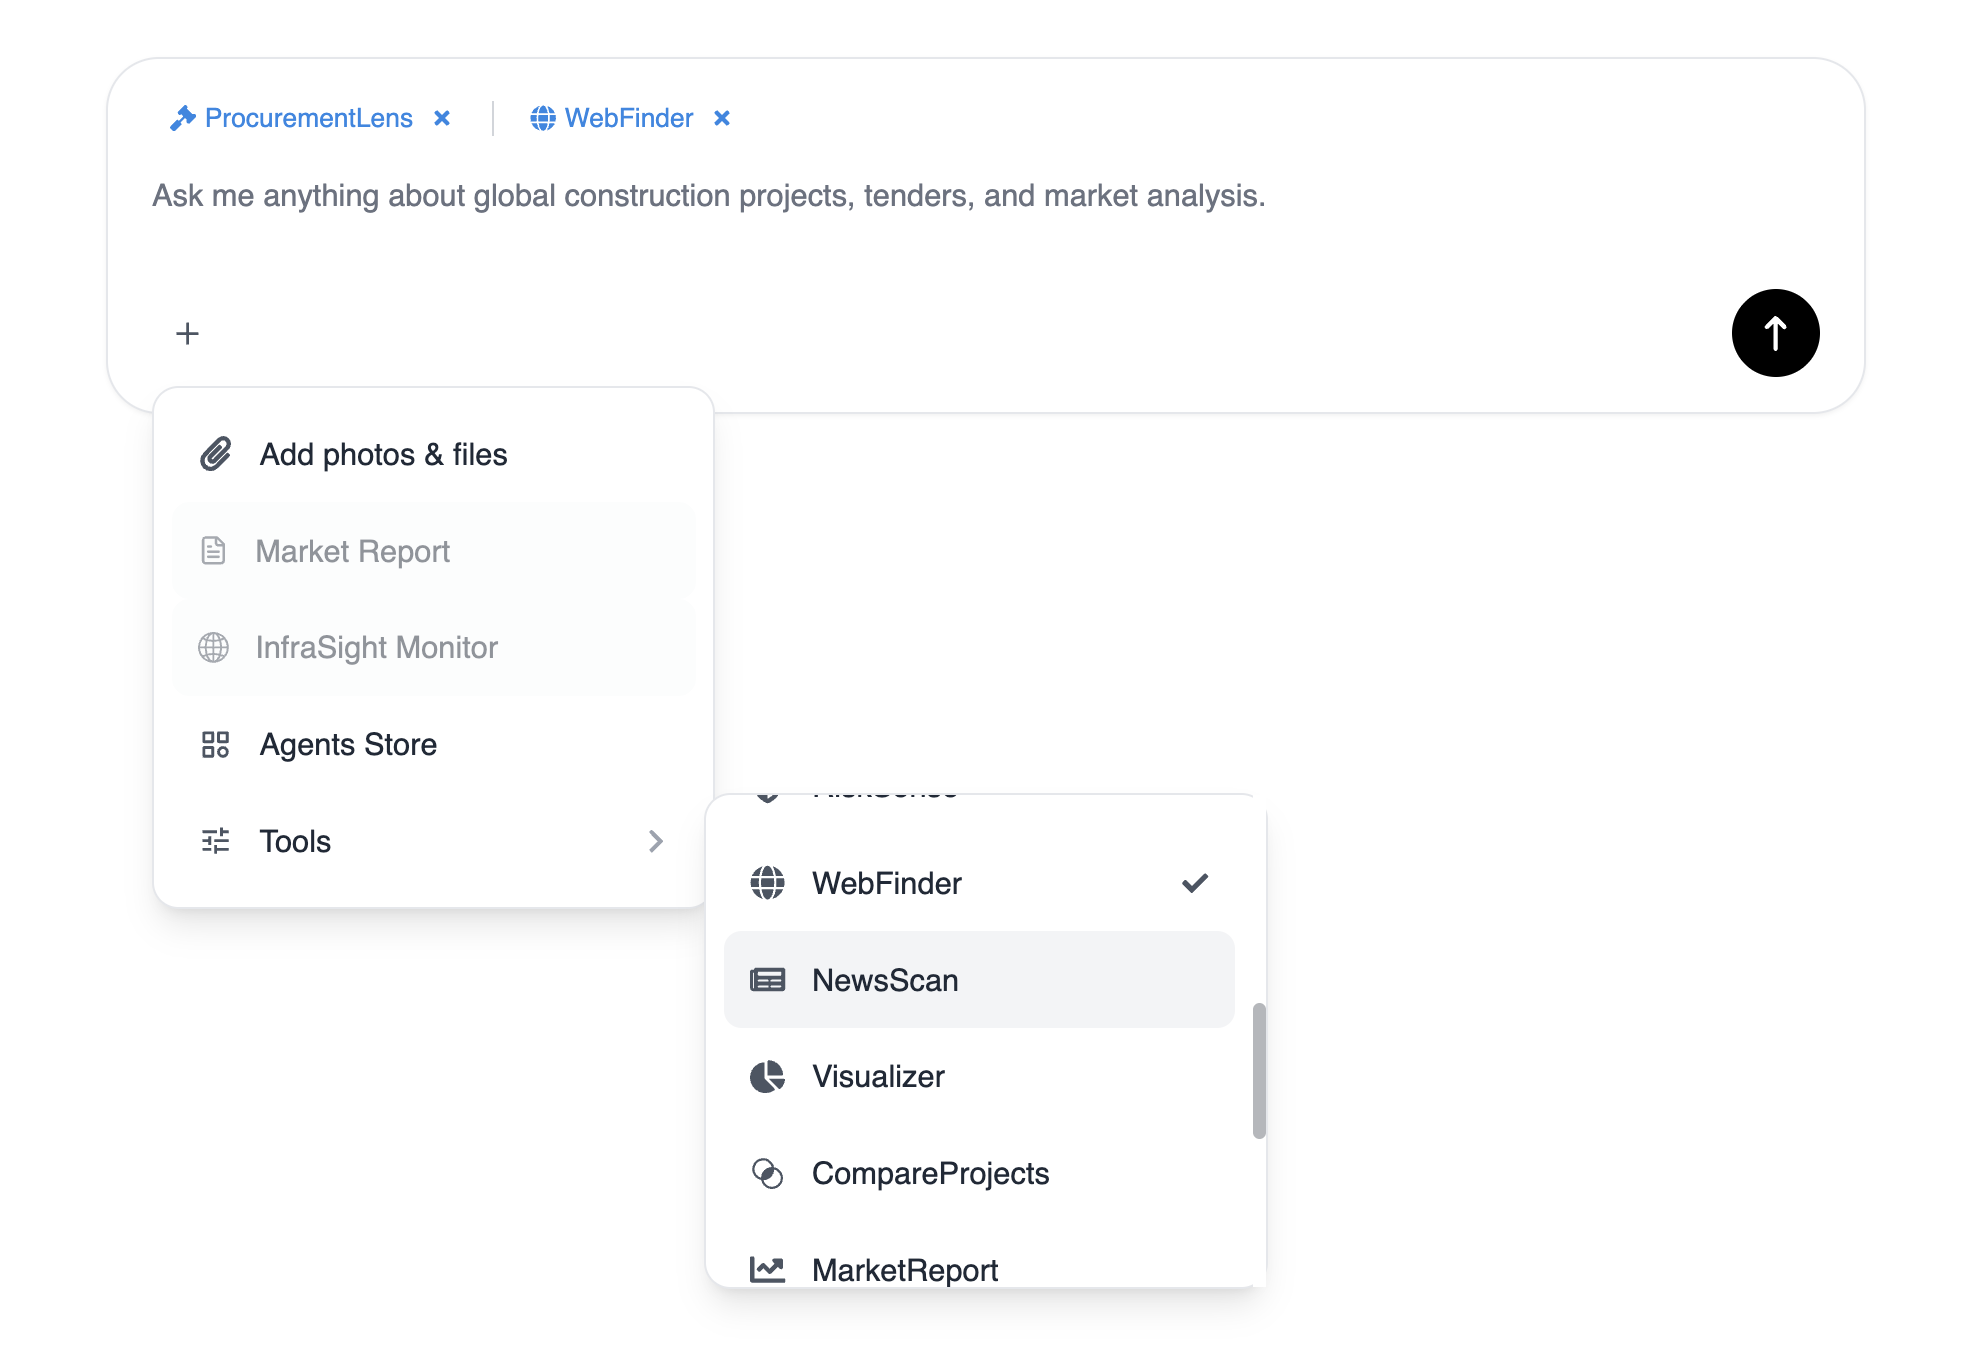Click the Agents Store grid icon
1974x1350 pixels.
(215, 745)
